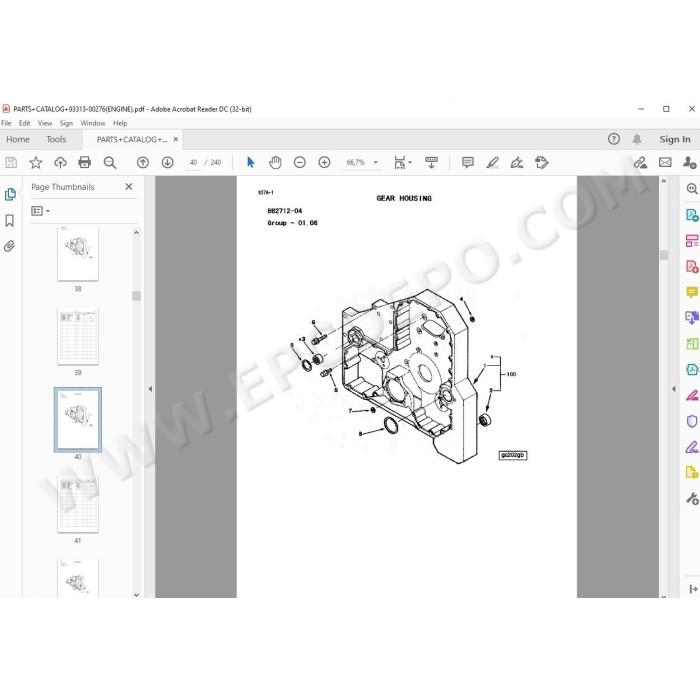Close the PARTS+CATALOG document tab

pyautogui.click(x=175, y=139)
